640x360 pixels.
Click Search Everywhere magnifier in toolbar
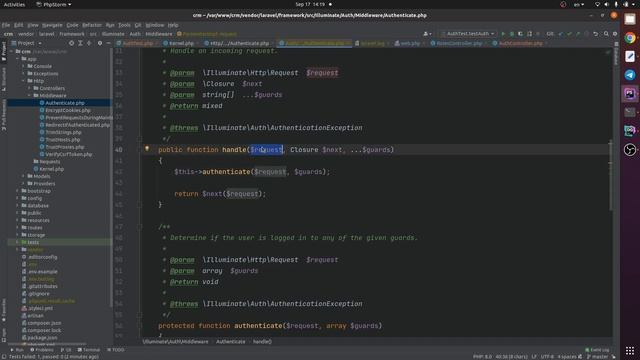tap(606, 34)
